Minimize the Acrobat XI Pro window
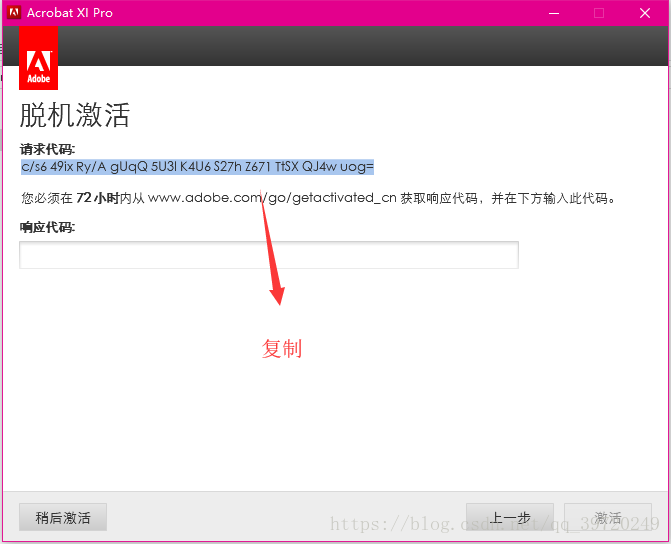Viewport: 671px width, 544px height. 554,13
